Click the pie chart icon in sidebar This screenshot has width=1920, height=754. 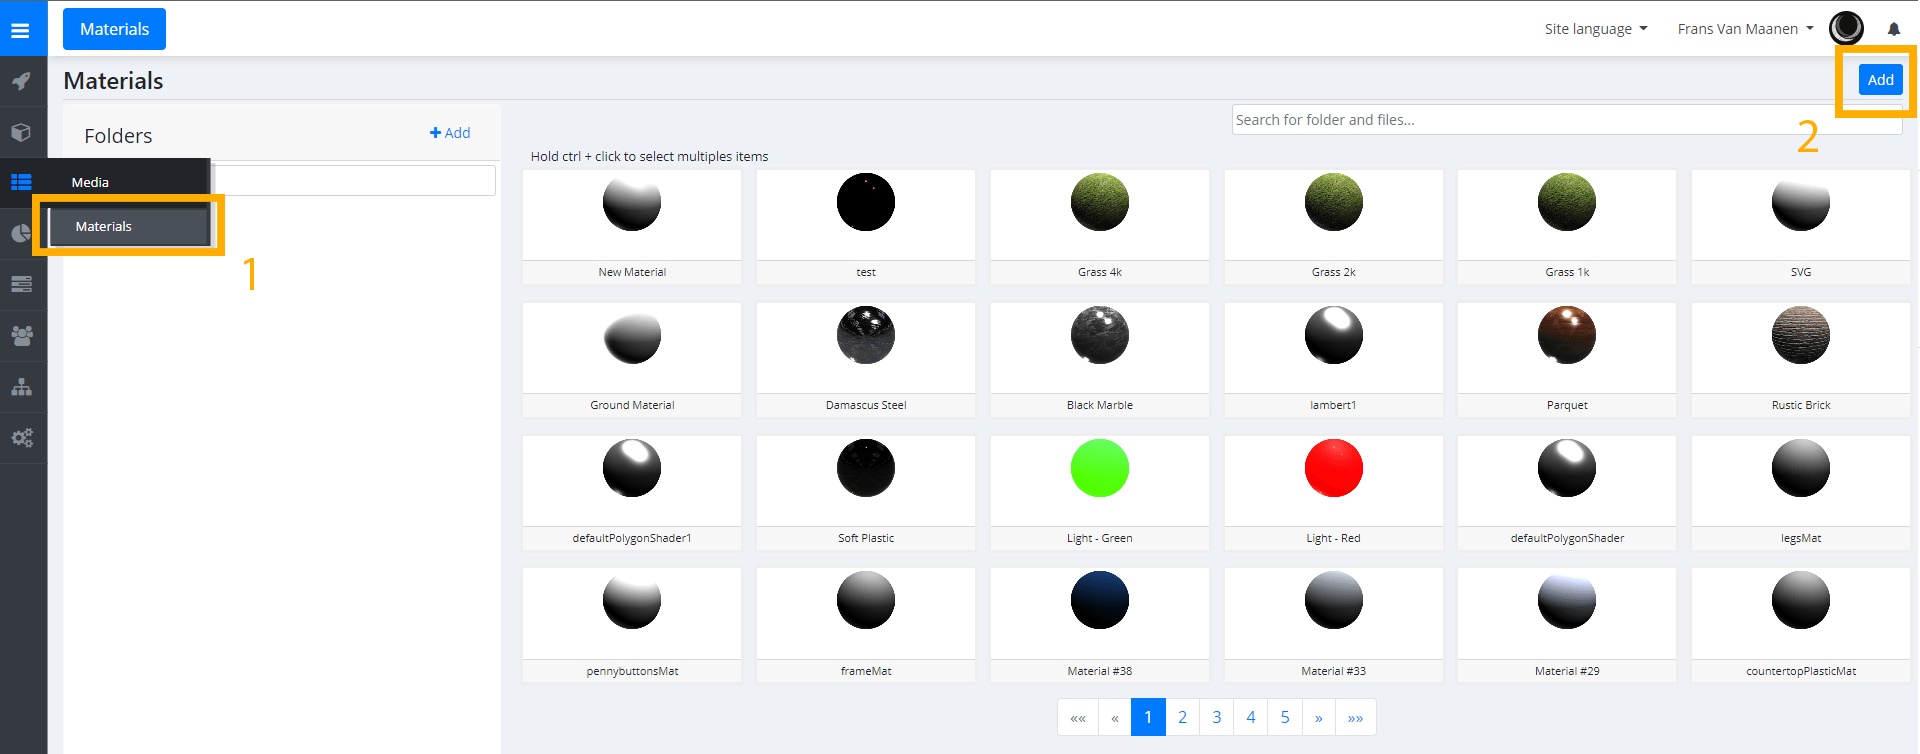[21, 233]
